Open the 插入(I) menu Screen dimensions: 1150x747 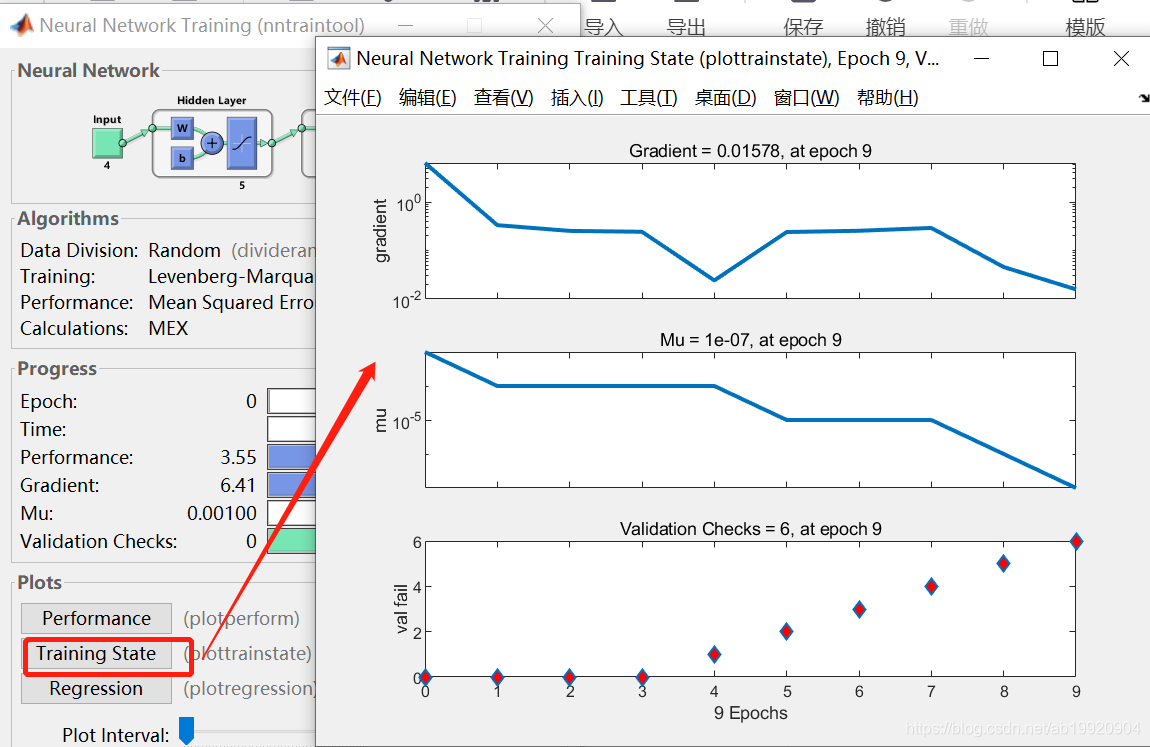(576, 97)
